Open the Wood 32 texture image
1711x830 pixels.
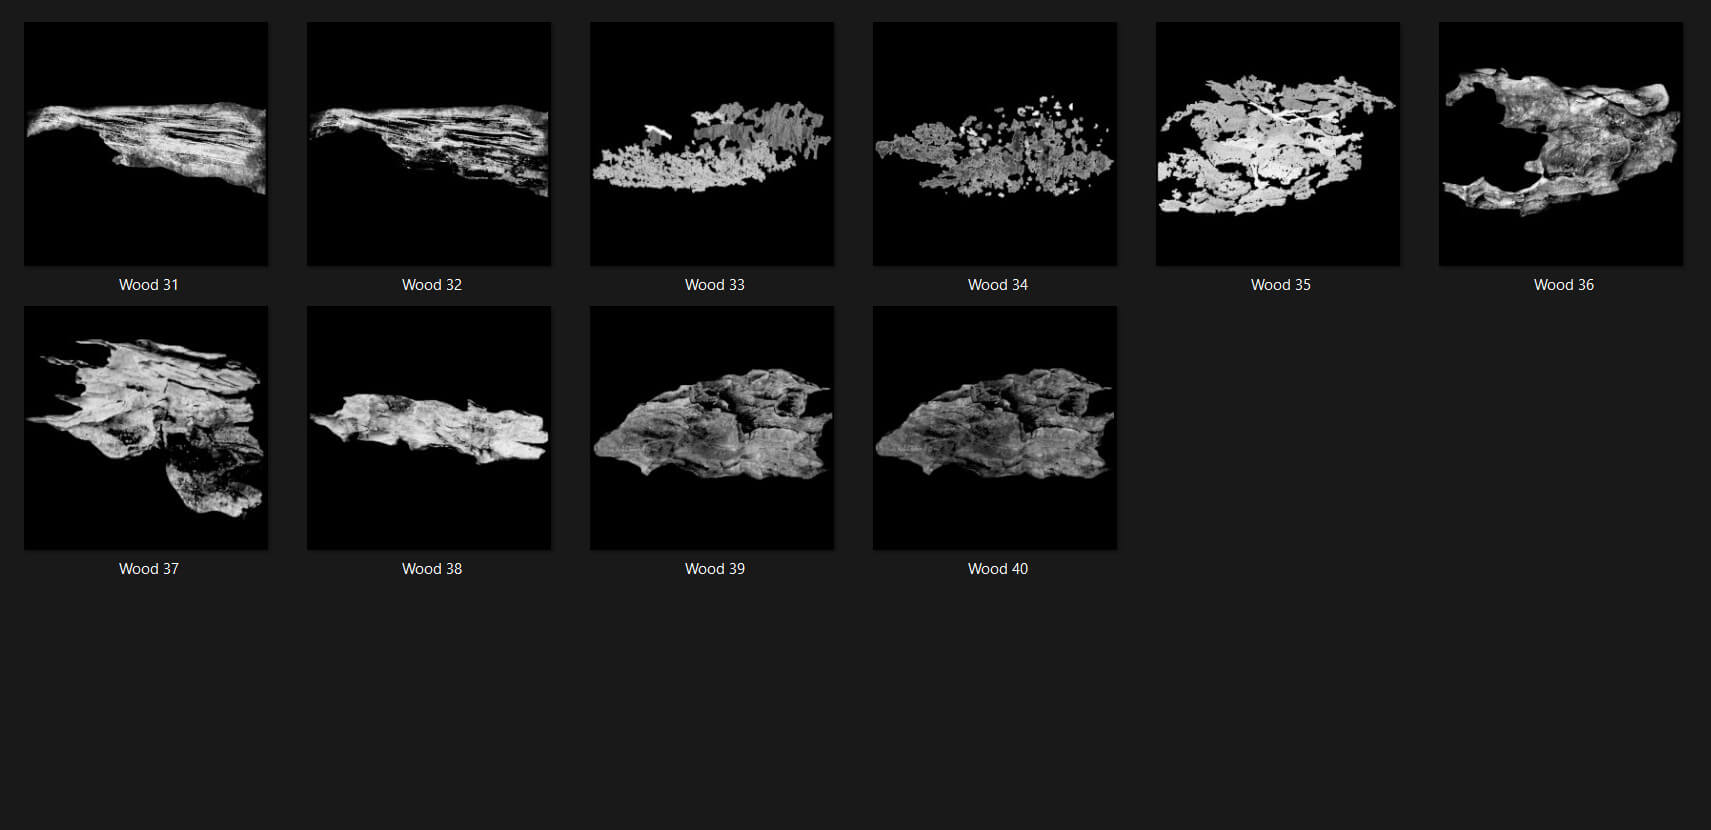pos(429,144)
